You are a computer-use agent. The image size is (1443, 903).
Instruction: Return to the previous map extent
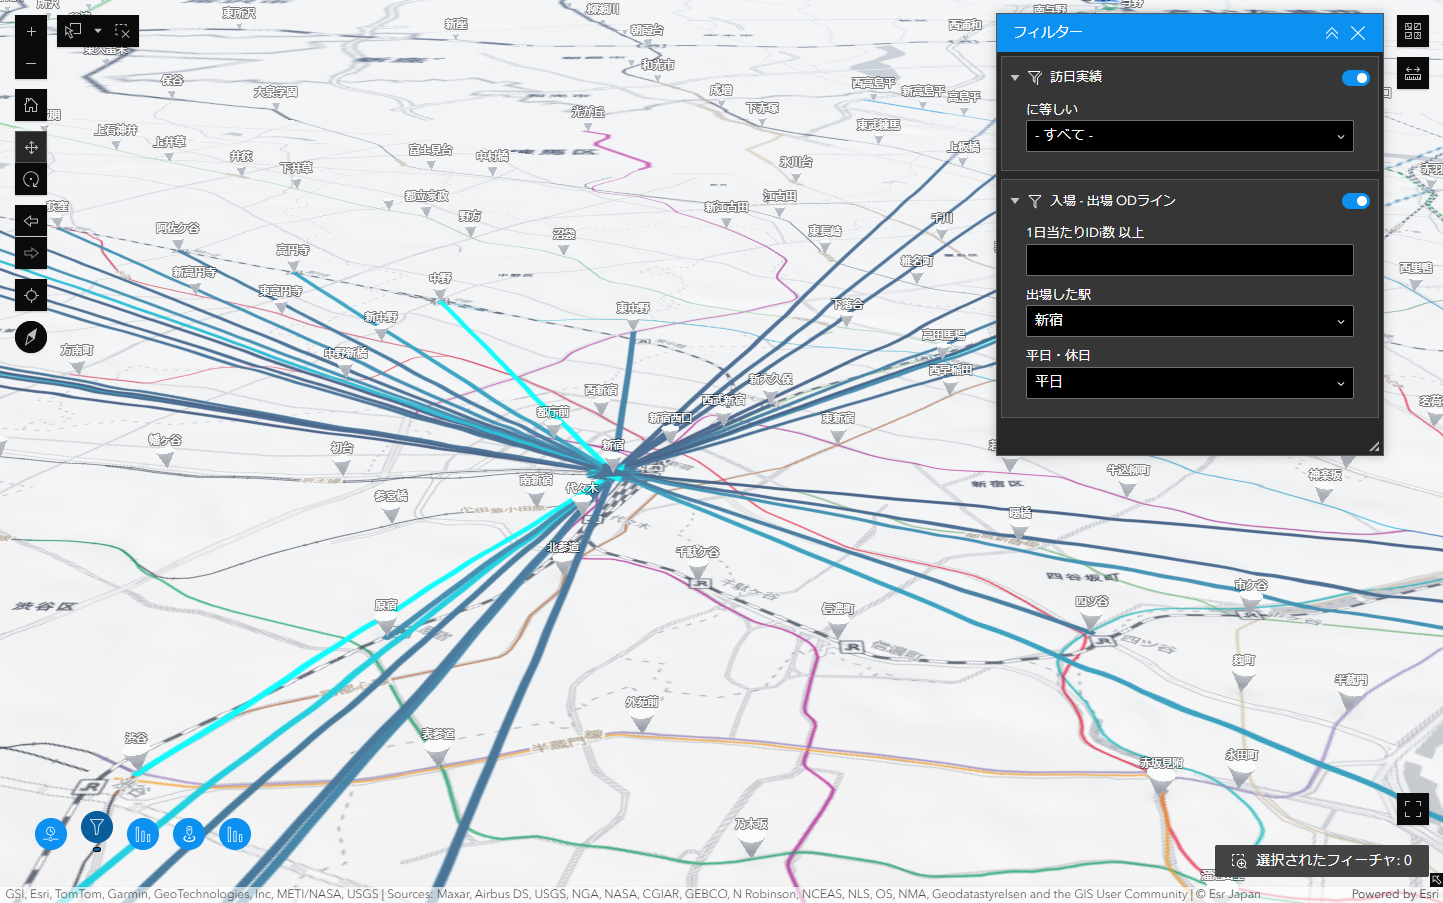click(x=31, y=221)
